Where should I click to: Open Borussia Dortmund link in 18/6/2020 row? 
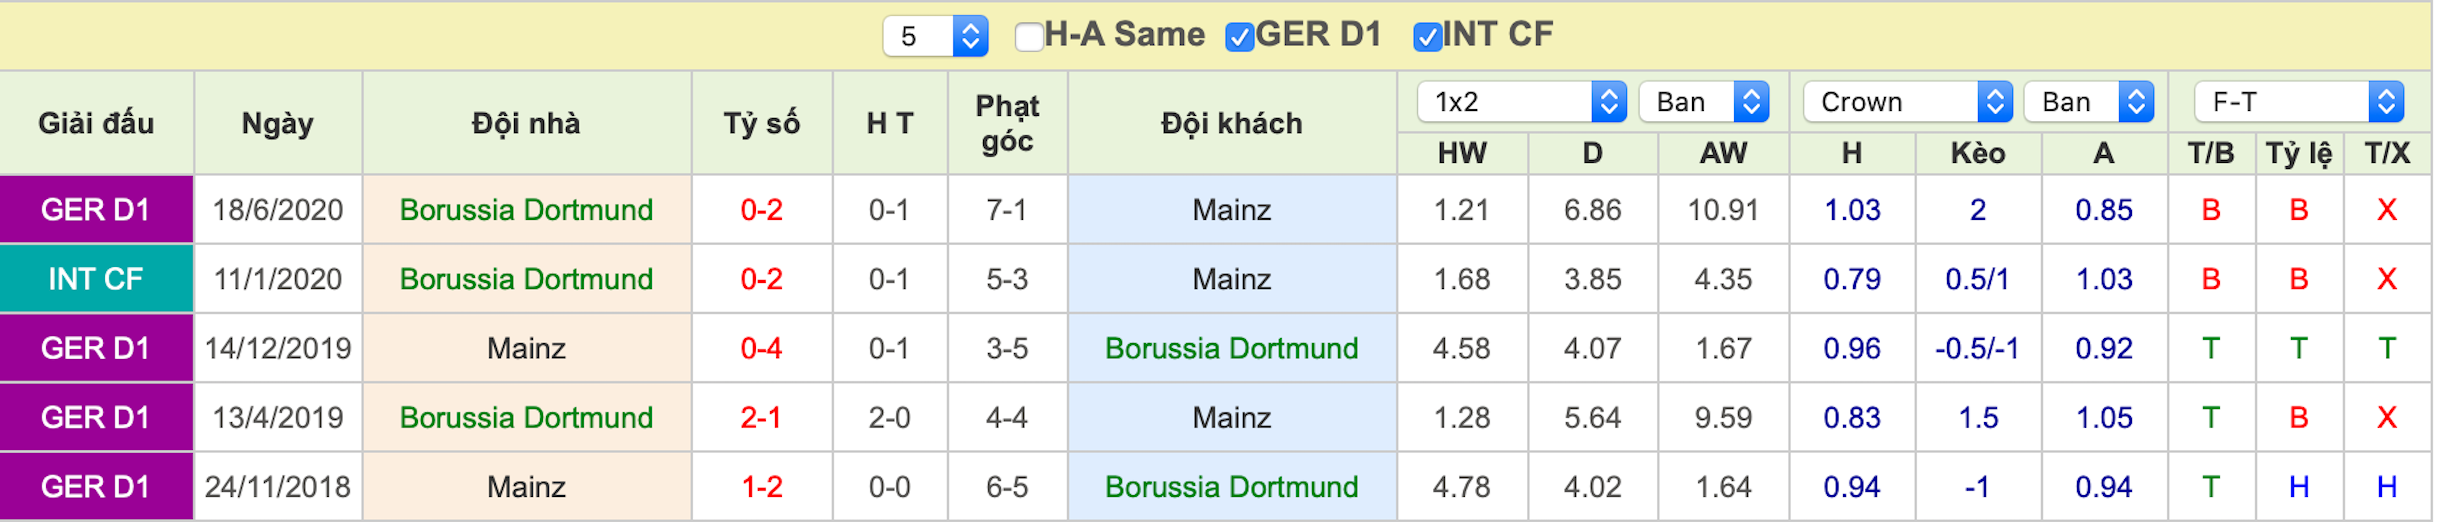526,210
